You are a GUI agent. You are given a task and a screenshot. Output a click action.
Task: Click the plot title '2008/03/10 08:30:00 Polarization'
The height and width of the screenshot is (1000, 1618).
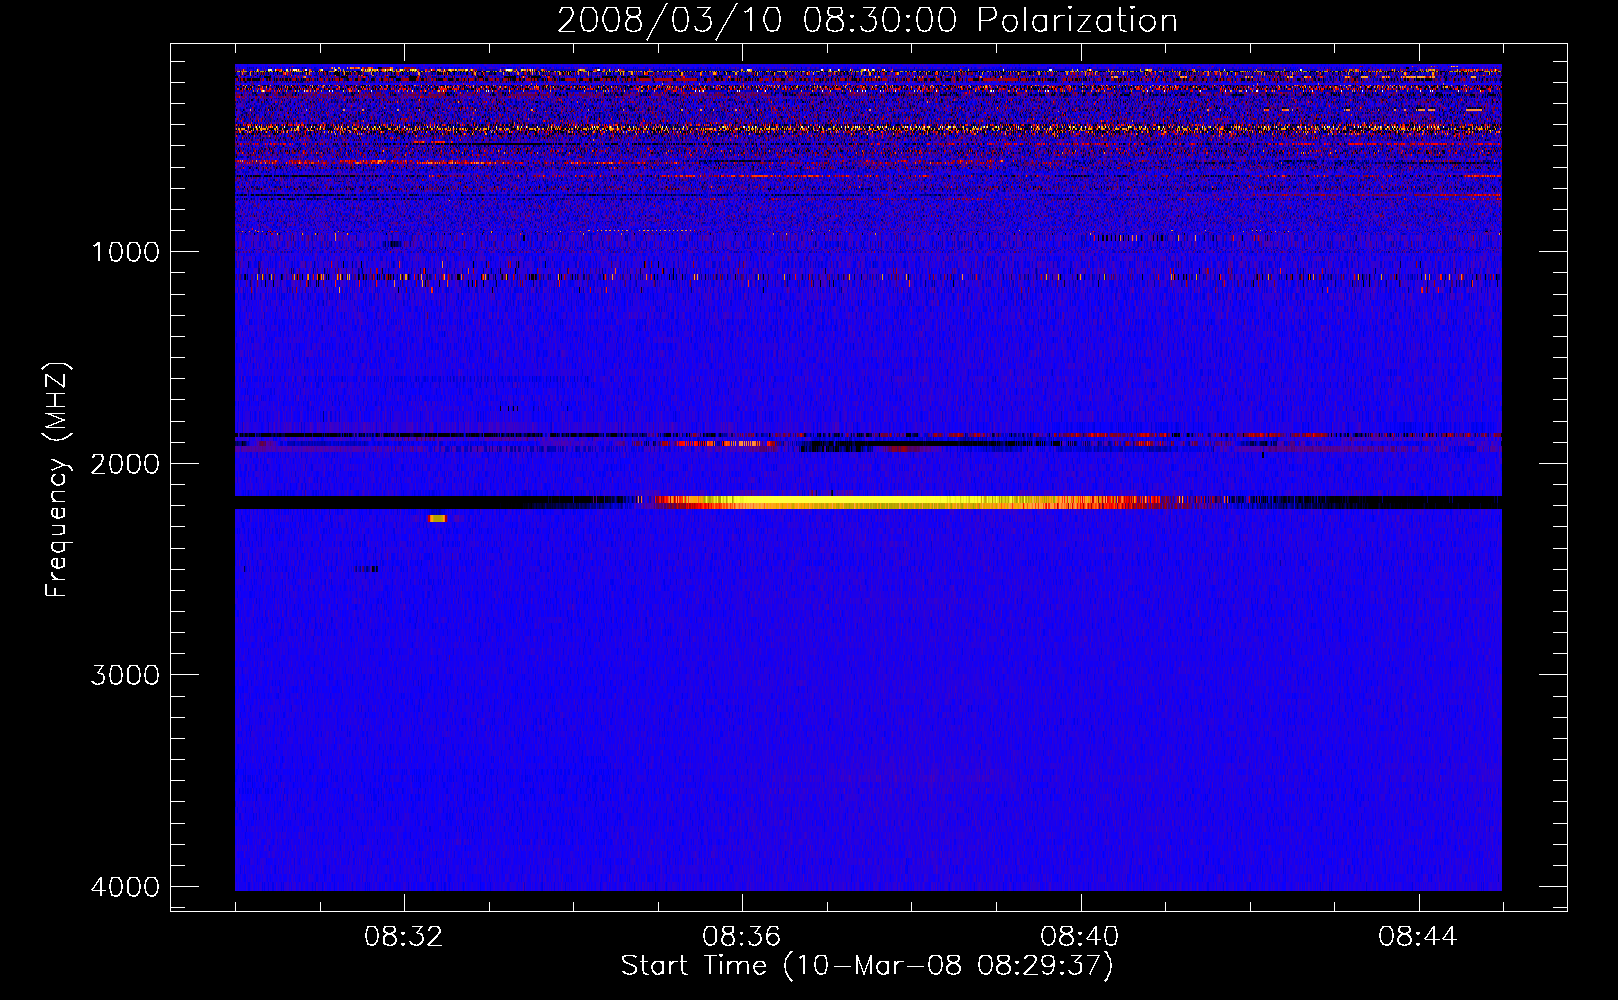click(x=867, y=20)
